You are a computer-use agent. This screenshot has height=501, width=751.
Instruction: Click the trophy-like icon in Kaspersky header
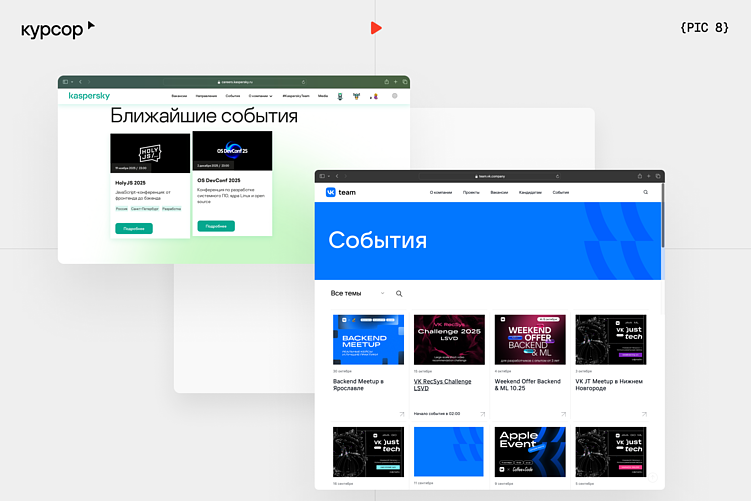pos(356,96)
